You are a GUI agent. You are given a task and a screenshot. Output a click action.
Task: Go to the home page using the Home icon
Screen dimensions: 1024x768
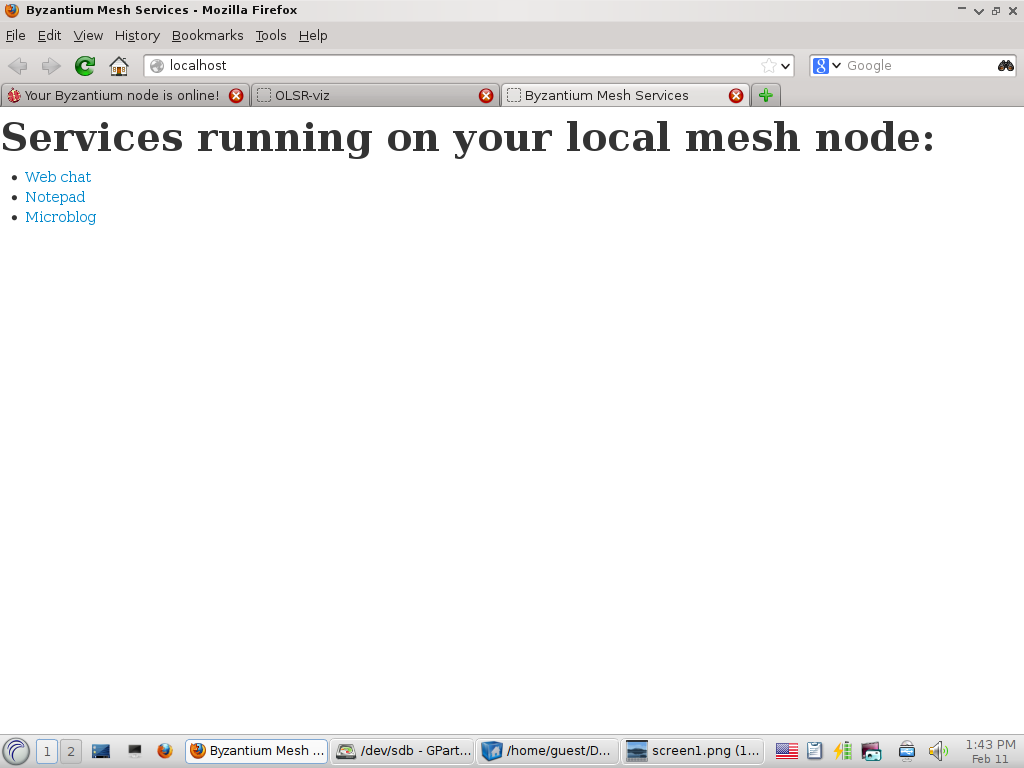(x=118, y=66)
